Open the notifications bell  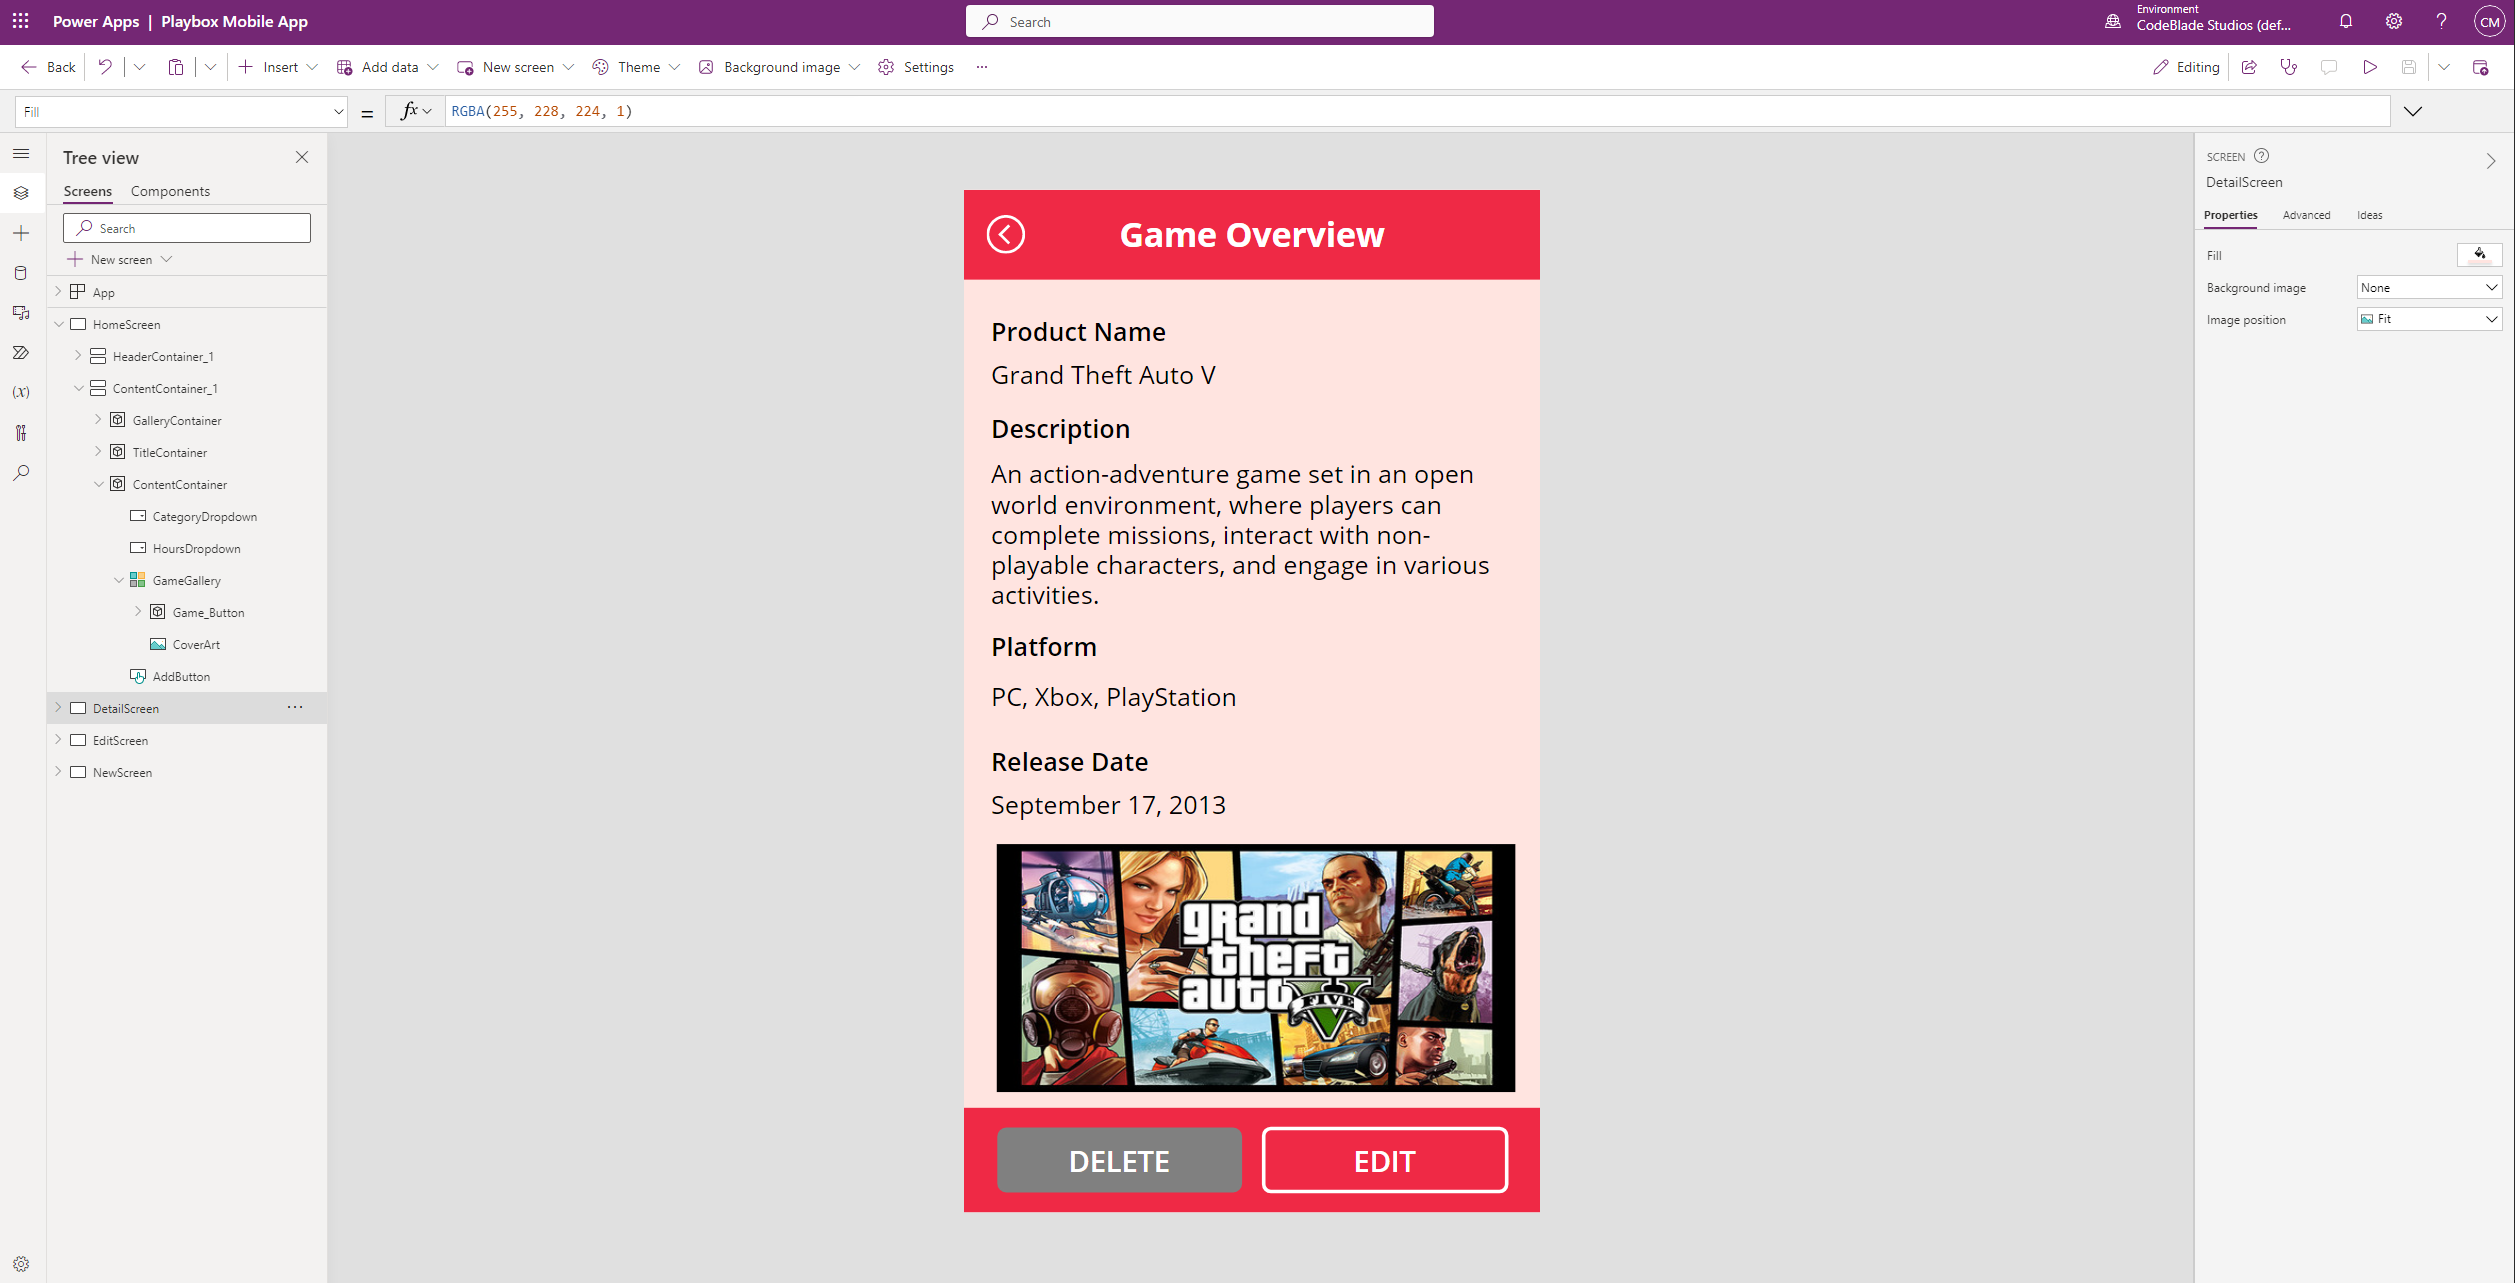2345,21
